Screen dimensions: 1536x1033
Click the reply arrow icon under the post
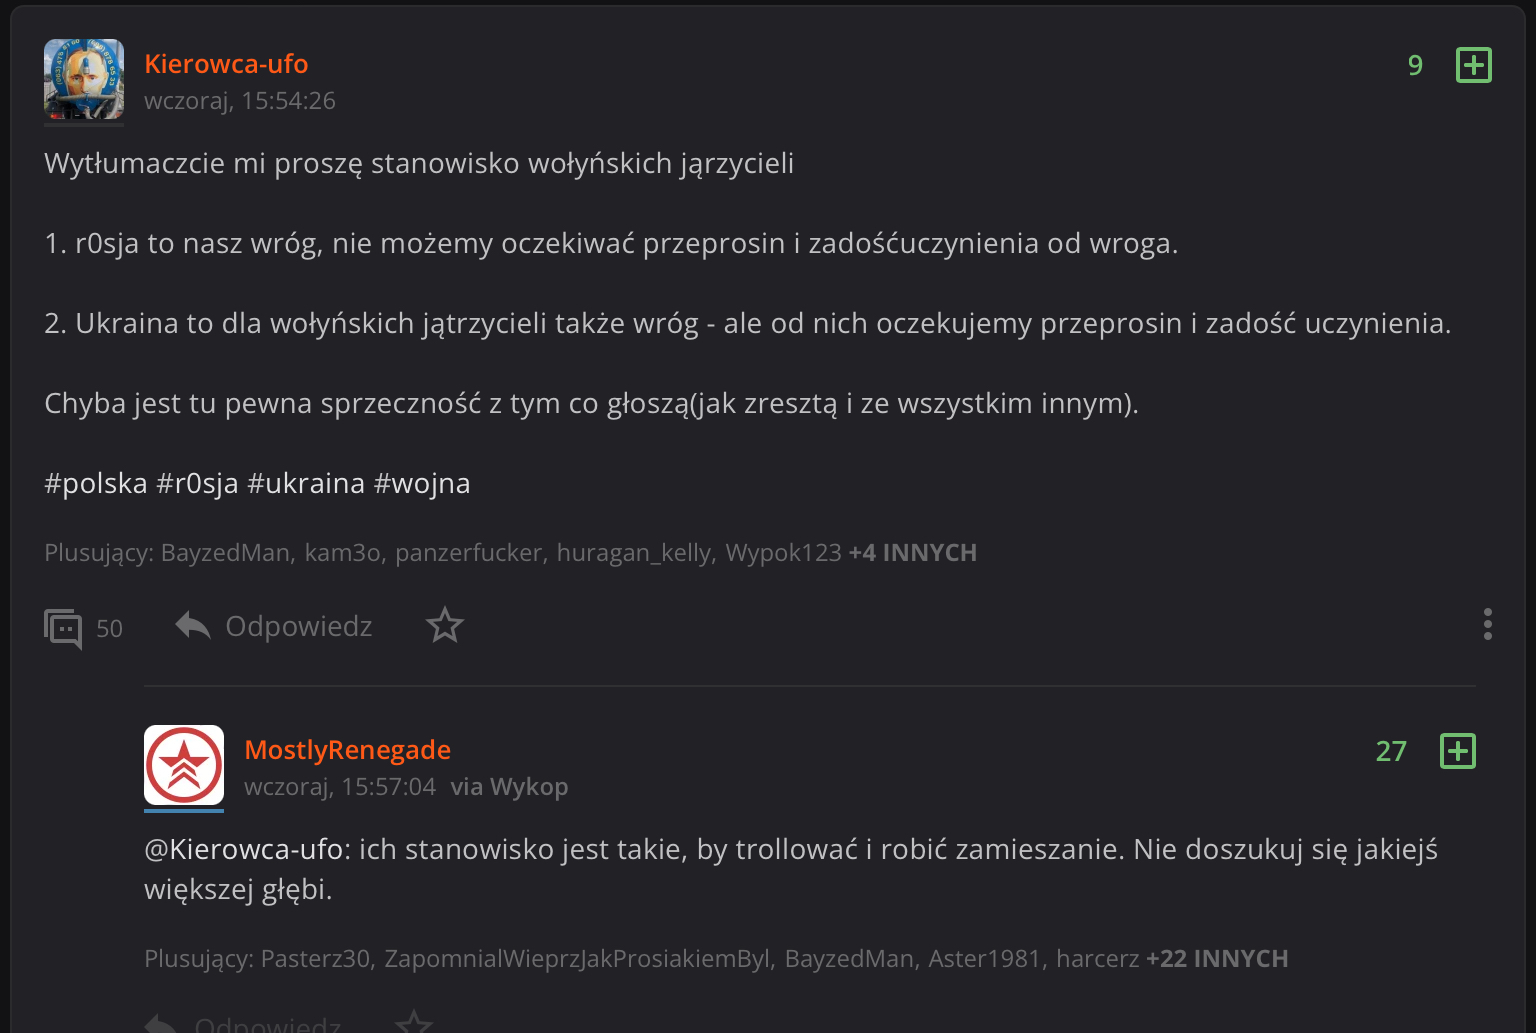point(193,626)
